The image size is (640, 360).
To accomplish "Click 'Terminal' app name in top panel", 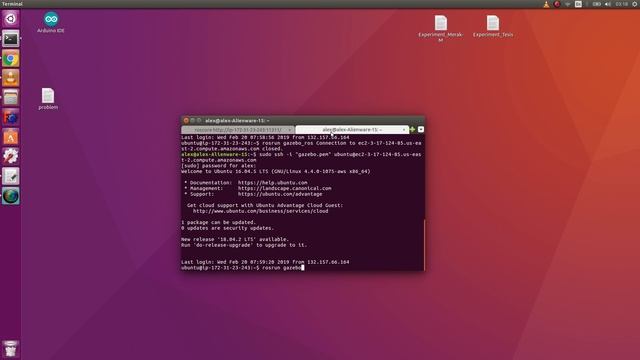I will point(12,4).
